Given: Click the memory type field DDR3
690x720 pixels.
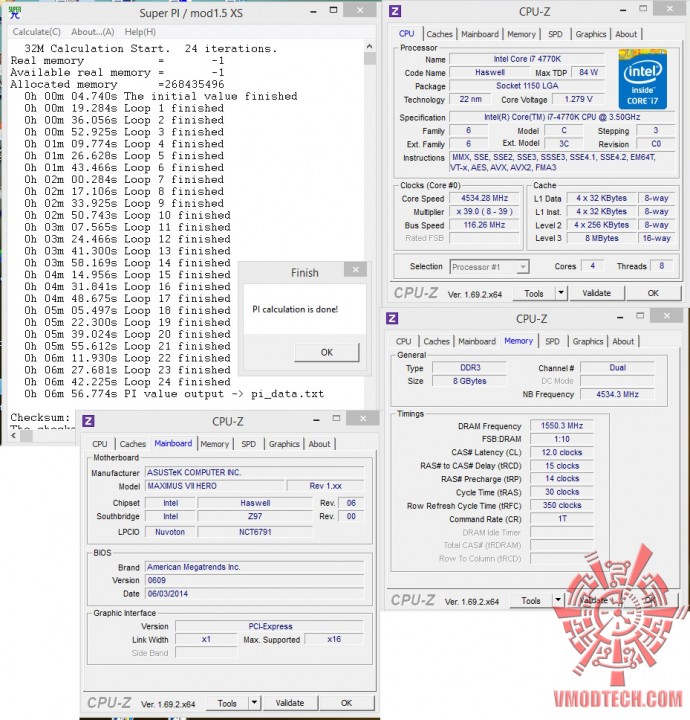Looking at the screenshot, I should coord(470,367).
